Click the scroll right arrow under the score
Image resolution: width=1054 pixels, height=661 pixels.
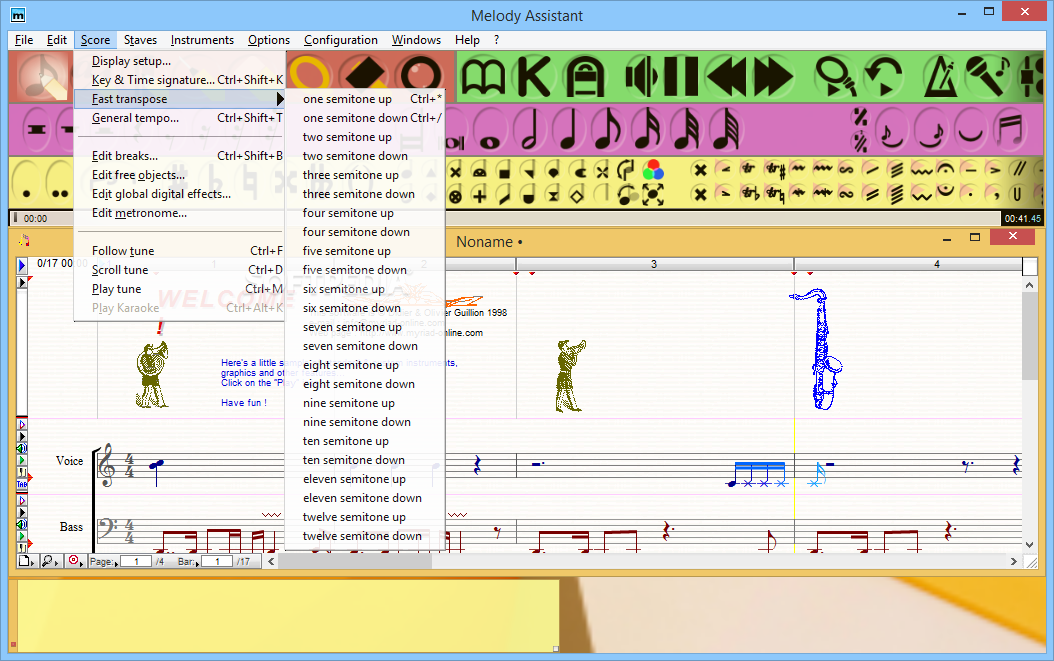point(1014,561)
